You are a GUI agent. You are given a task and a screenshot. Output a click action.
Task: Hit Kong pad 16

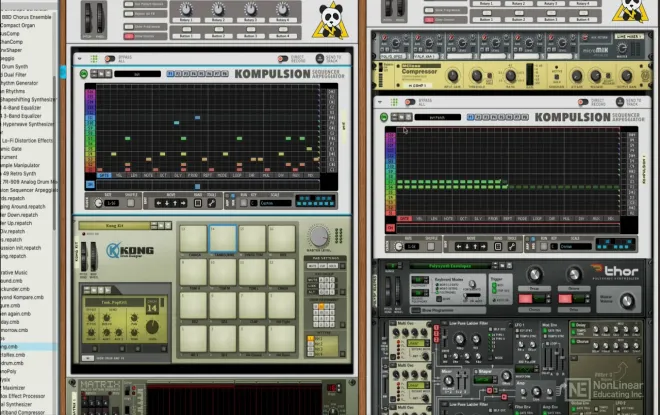point(282,239)
